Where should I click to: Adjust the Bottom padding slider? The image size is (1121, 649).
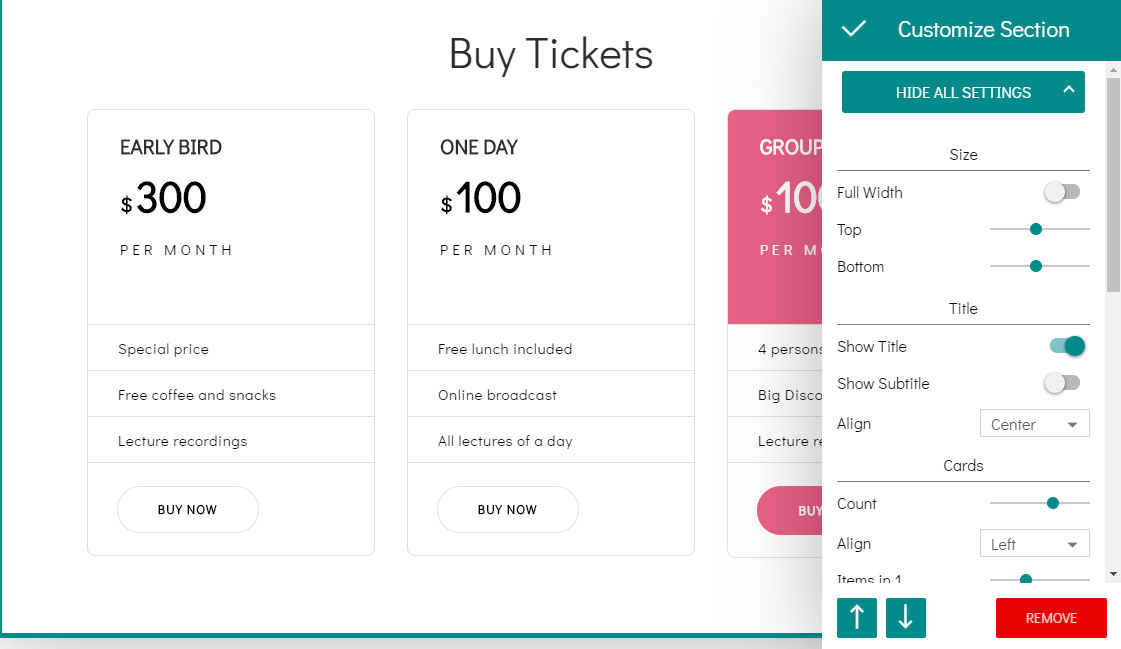[x=1036, y=266]
